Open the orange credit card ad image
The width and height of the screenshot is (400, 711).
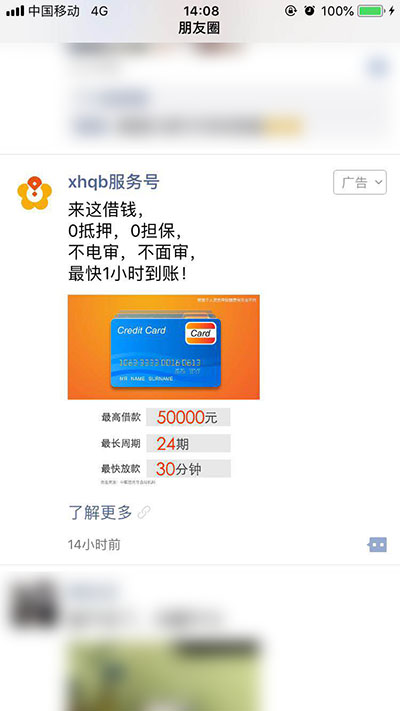click(x=164, y=347)
